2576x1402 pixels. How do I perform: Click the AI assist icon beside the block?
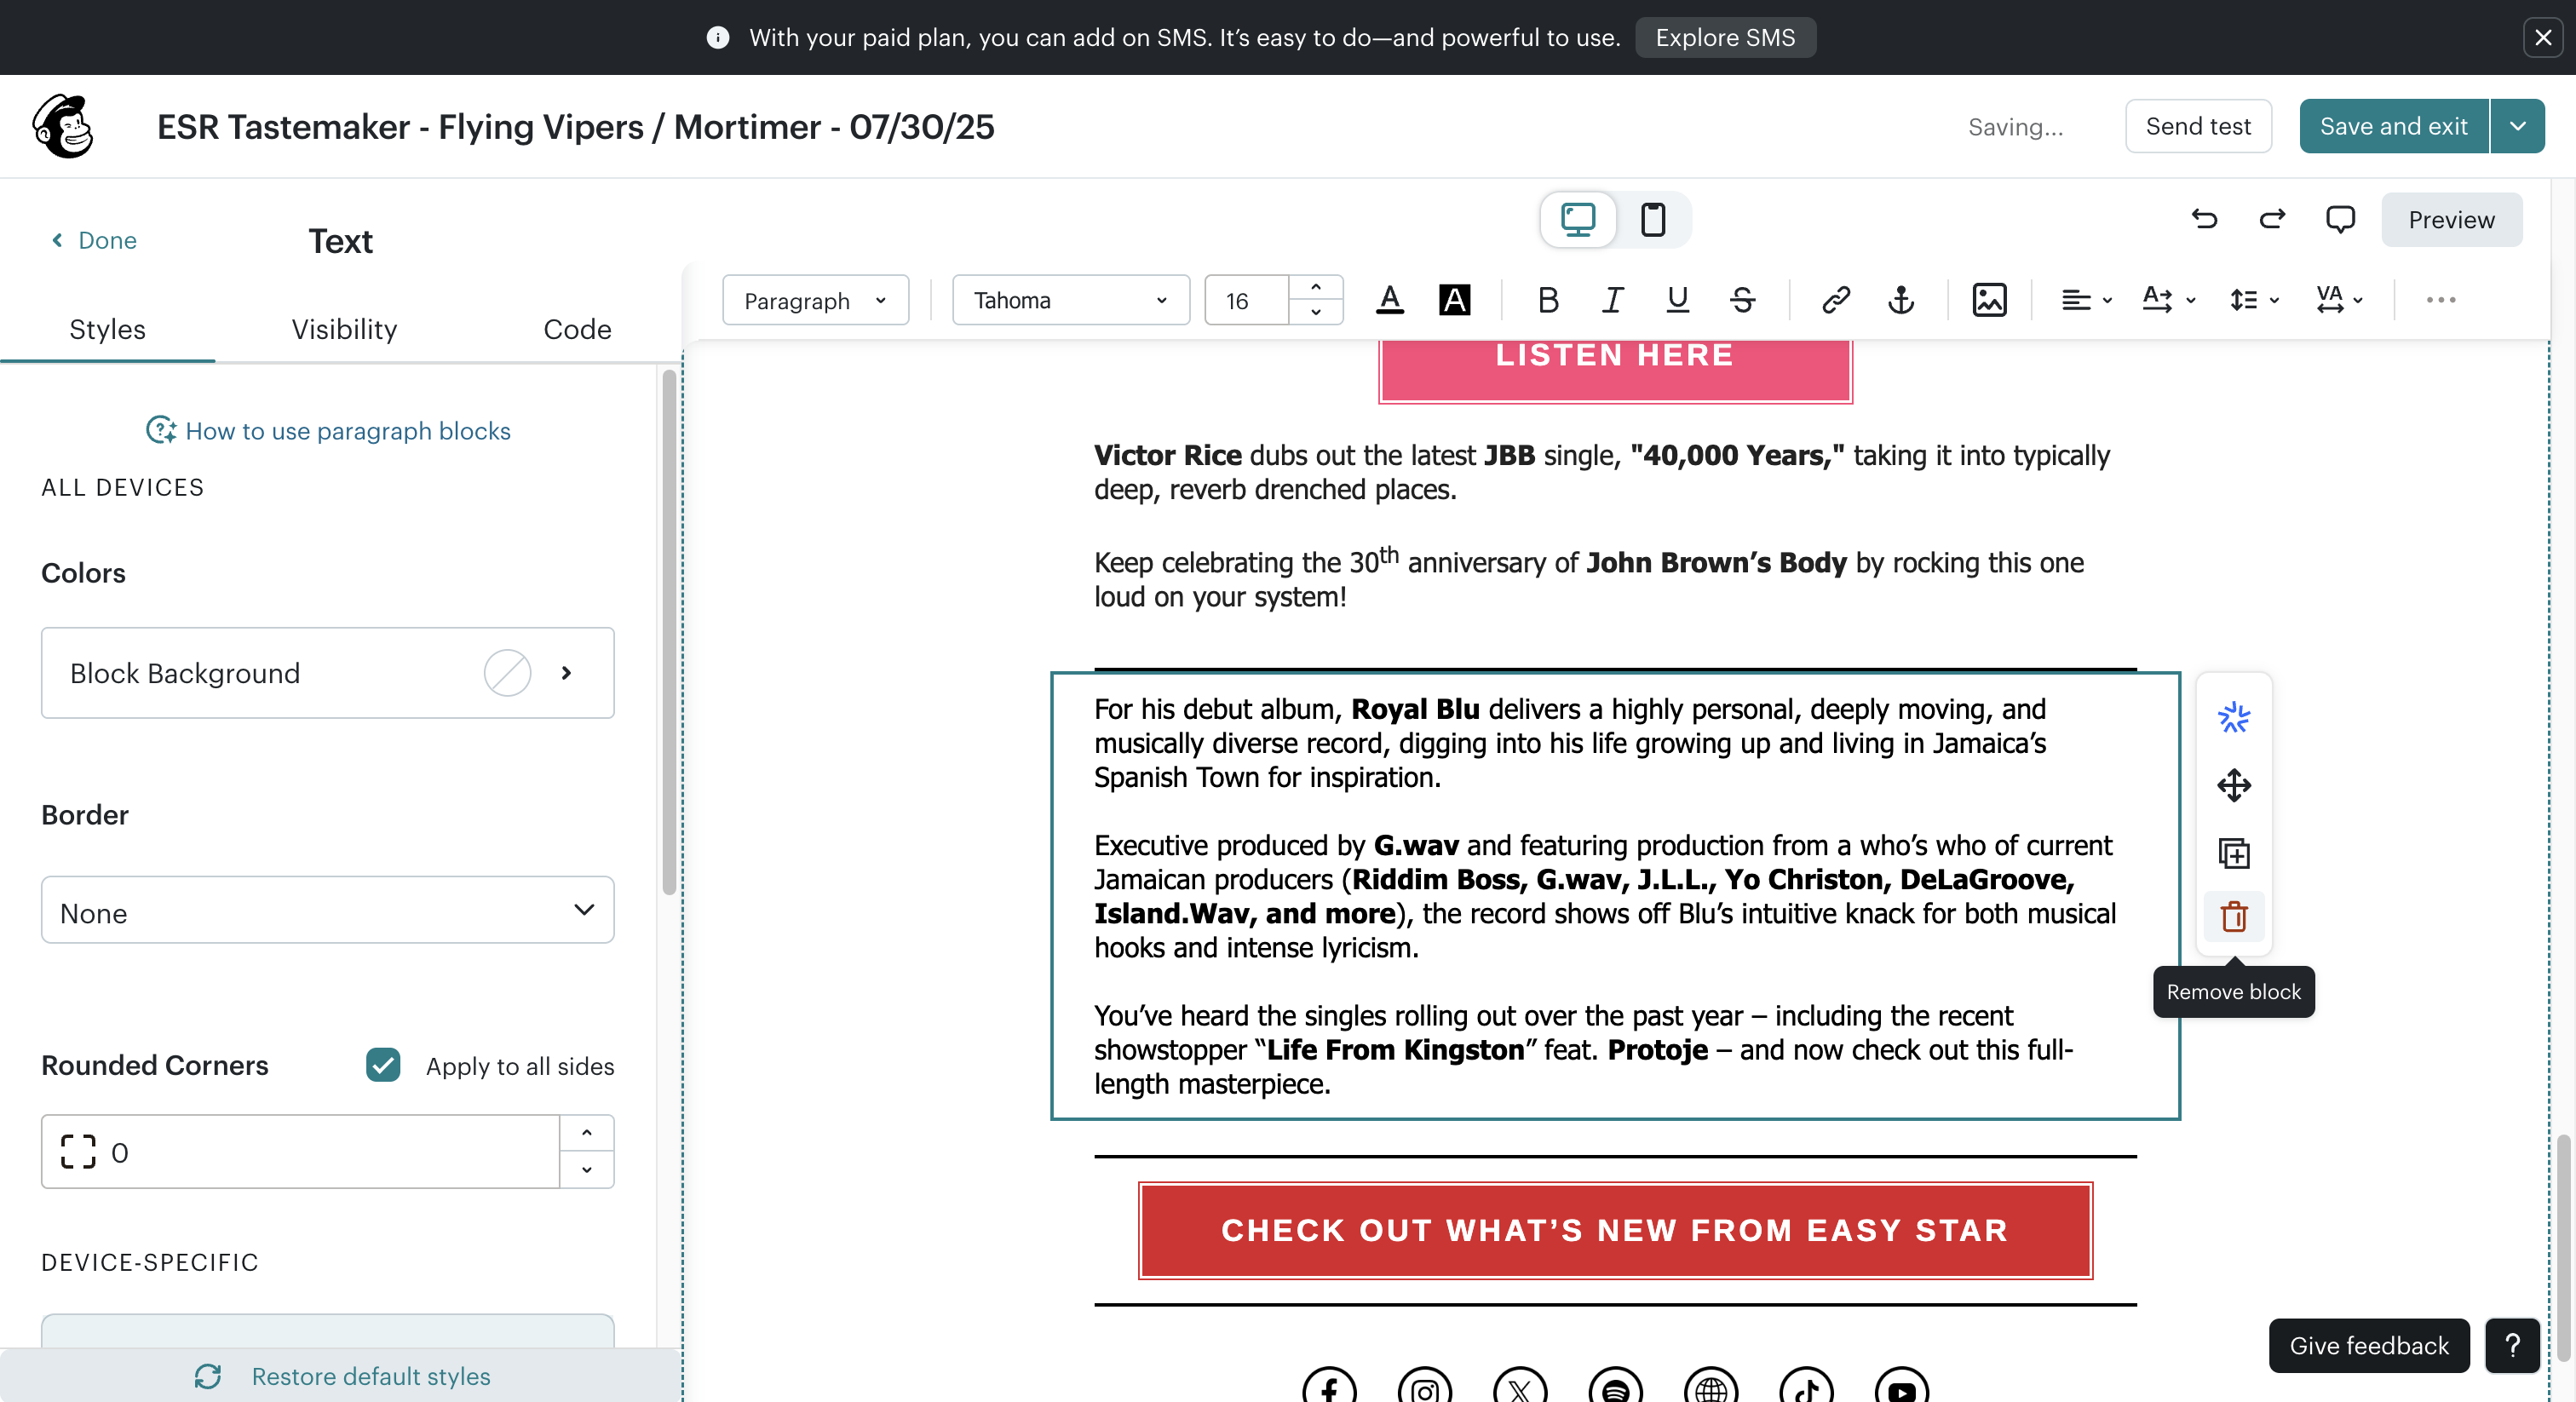pos(2233,717)
